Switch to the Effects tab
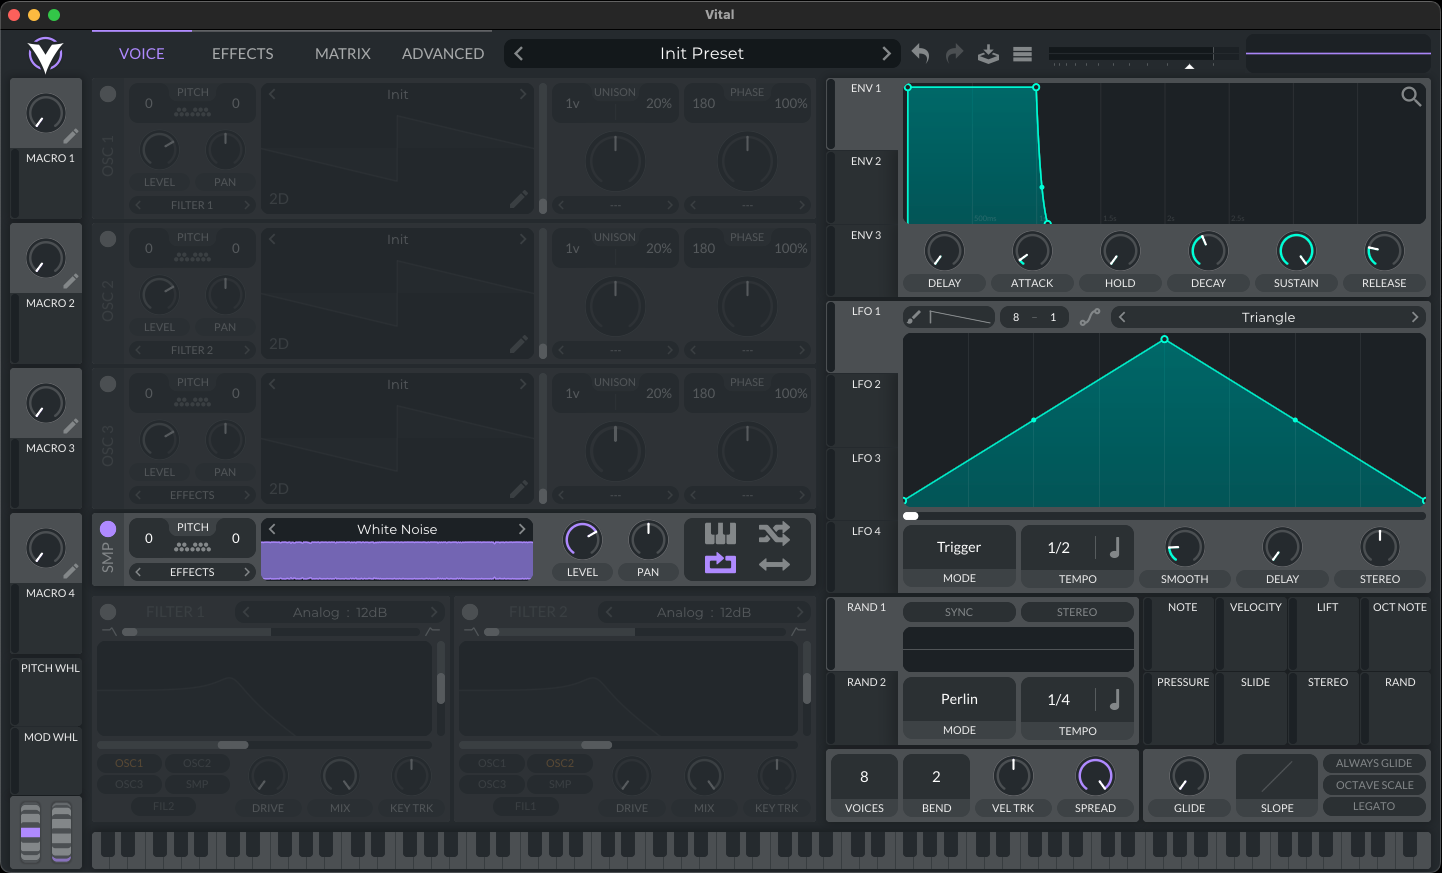 coord(243,54)
